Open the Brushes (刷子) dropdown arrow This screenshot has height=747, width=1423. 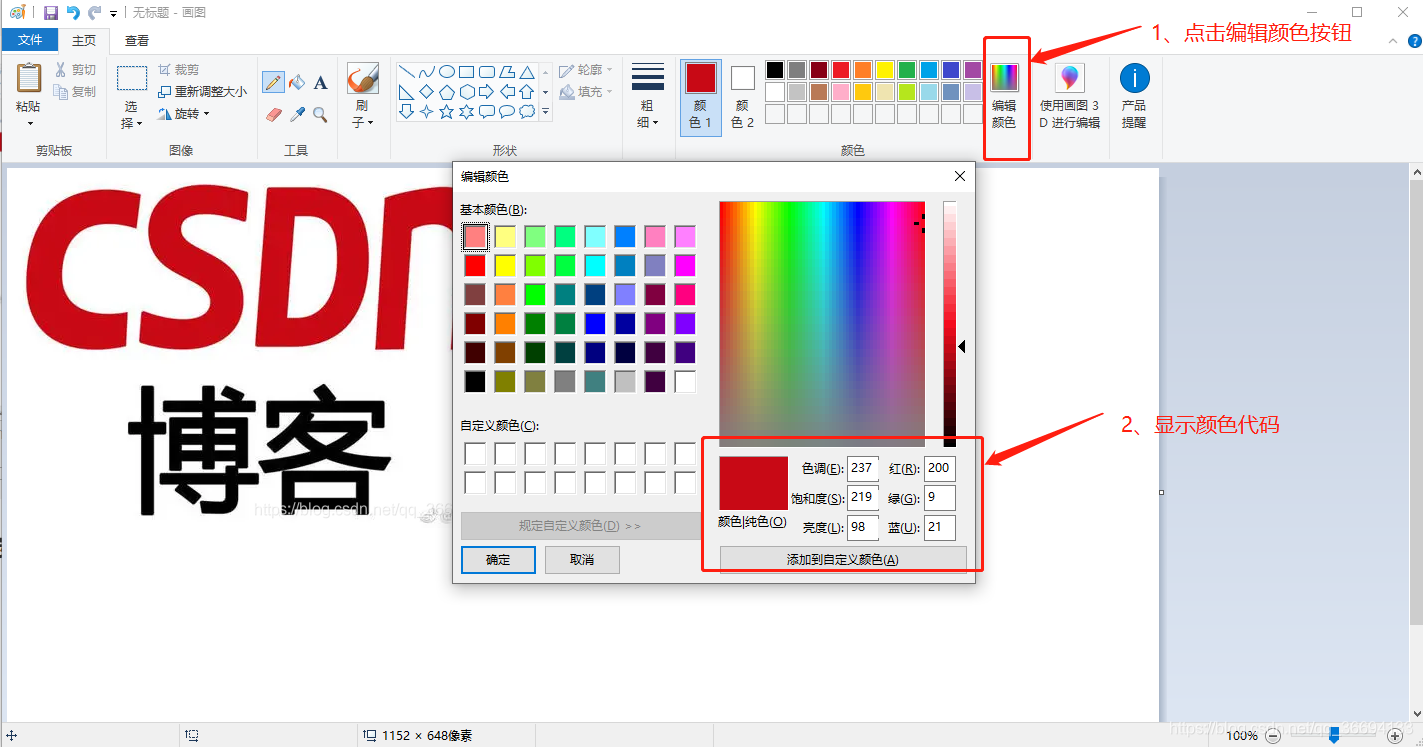point(370,123)
